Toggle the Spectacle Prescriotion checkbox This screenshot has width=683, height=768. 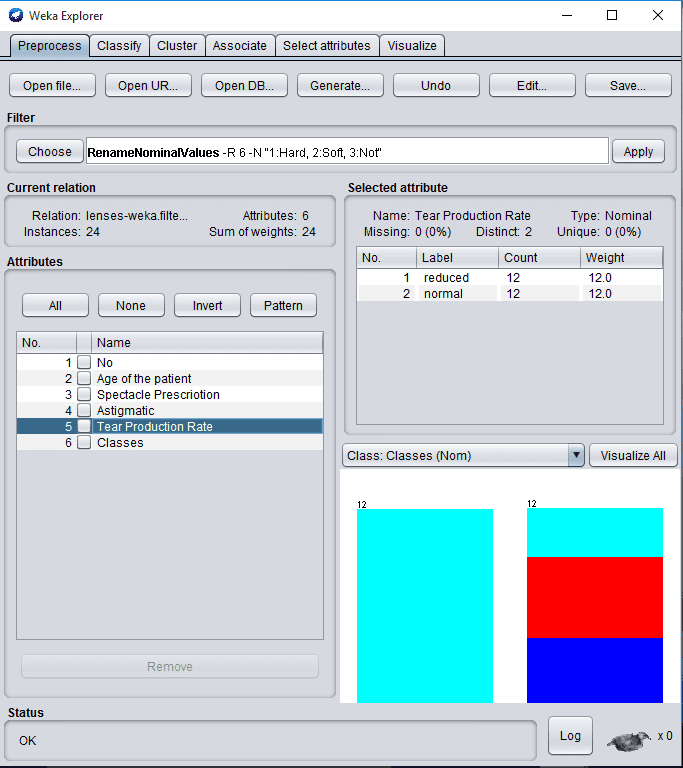(84, 394)
